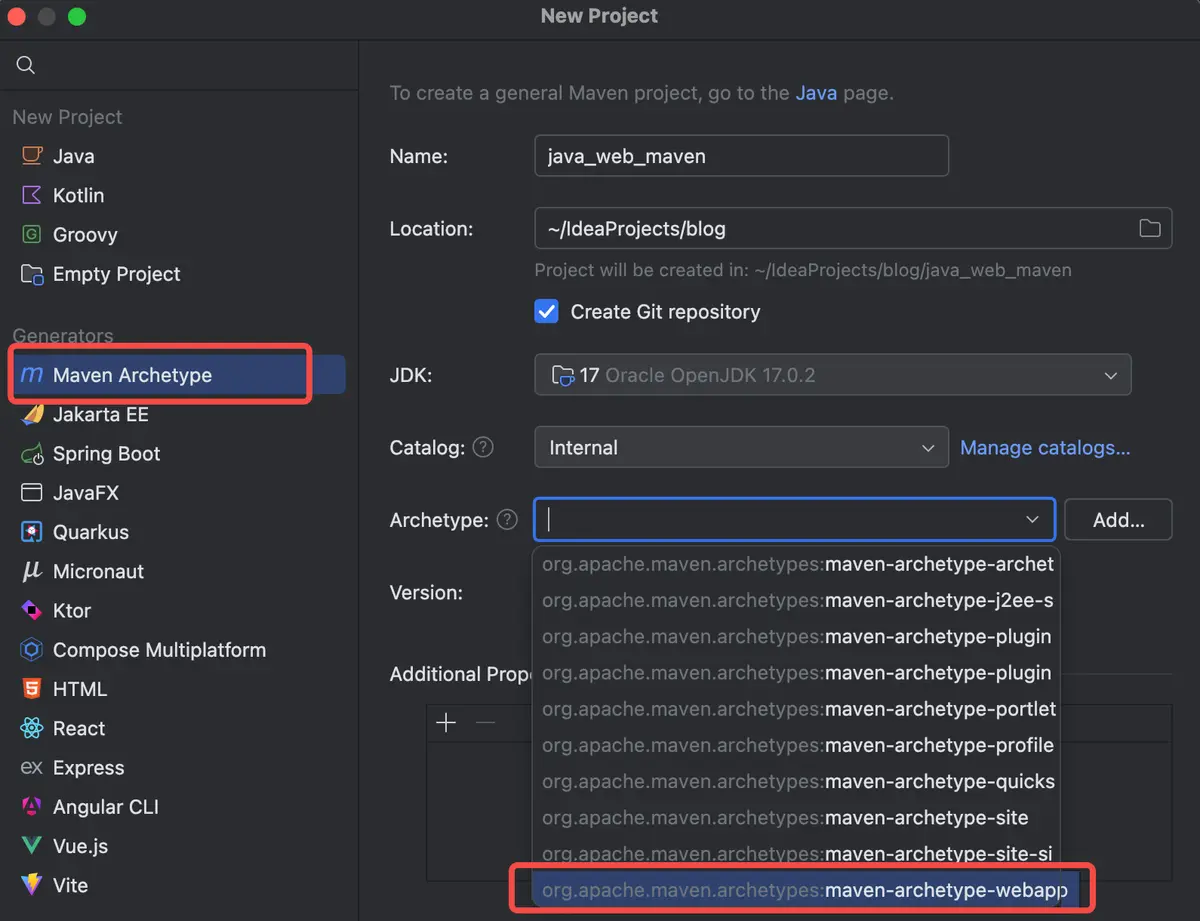Add property with plus icon
This screenshot has width=1200, height=921.
tap(446, 723)
